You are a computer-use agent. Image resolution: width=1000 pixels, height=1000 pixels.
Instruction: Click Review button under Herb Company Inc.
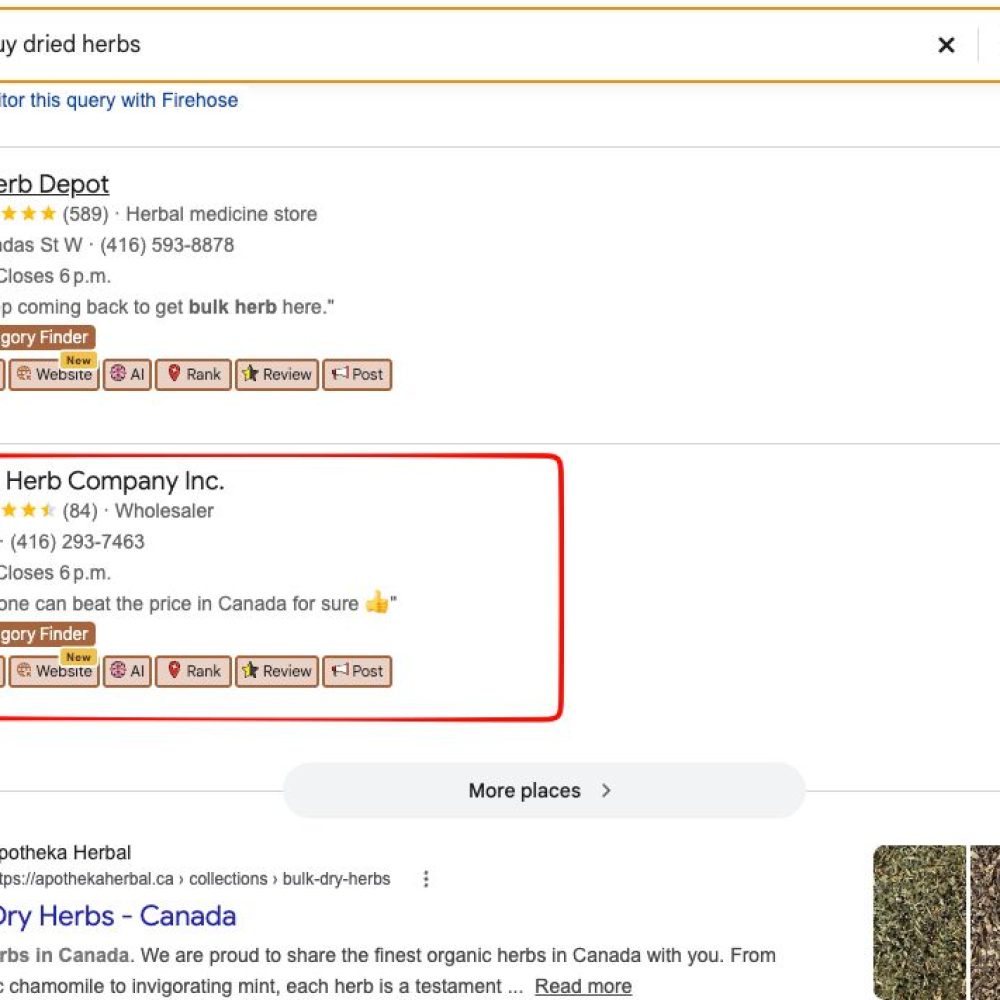click(277, 671)
